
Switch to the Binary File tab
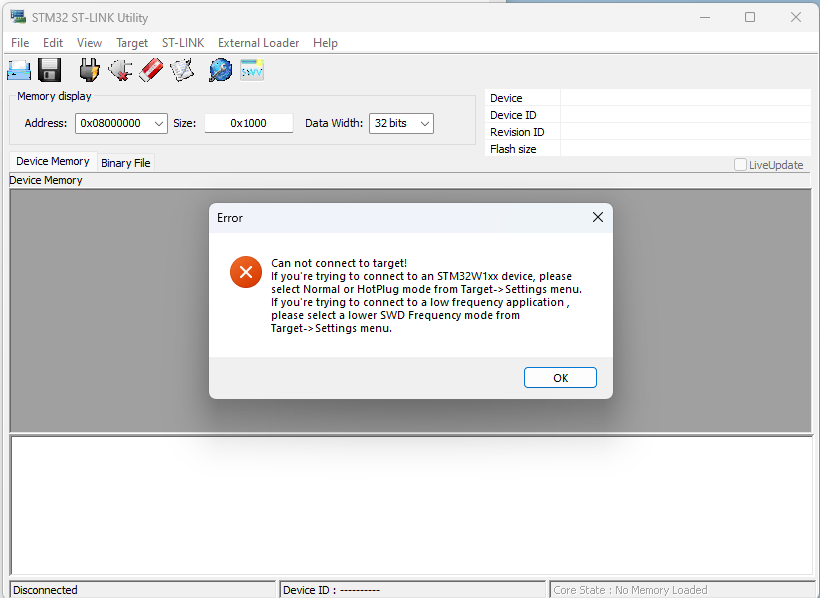point(126,163)
